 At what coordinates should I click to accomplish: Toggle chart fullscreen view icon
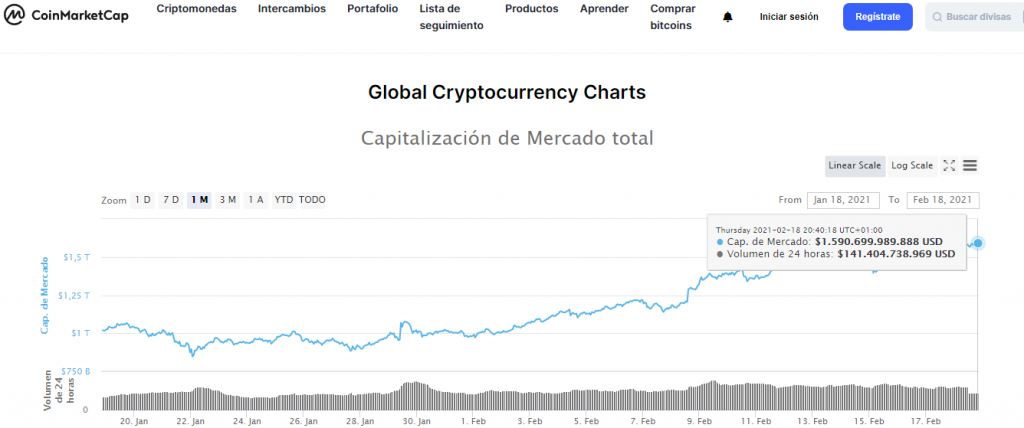(950, 166)
